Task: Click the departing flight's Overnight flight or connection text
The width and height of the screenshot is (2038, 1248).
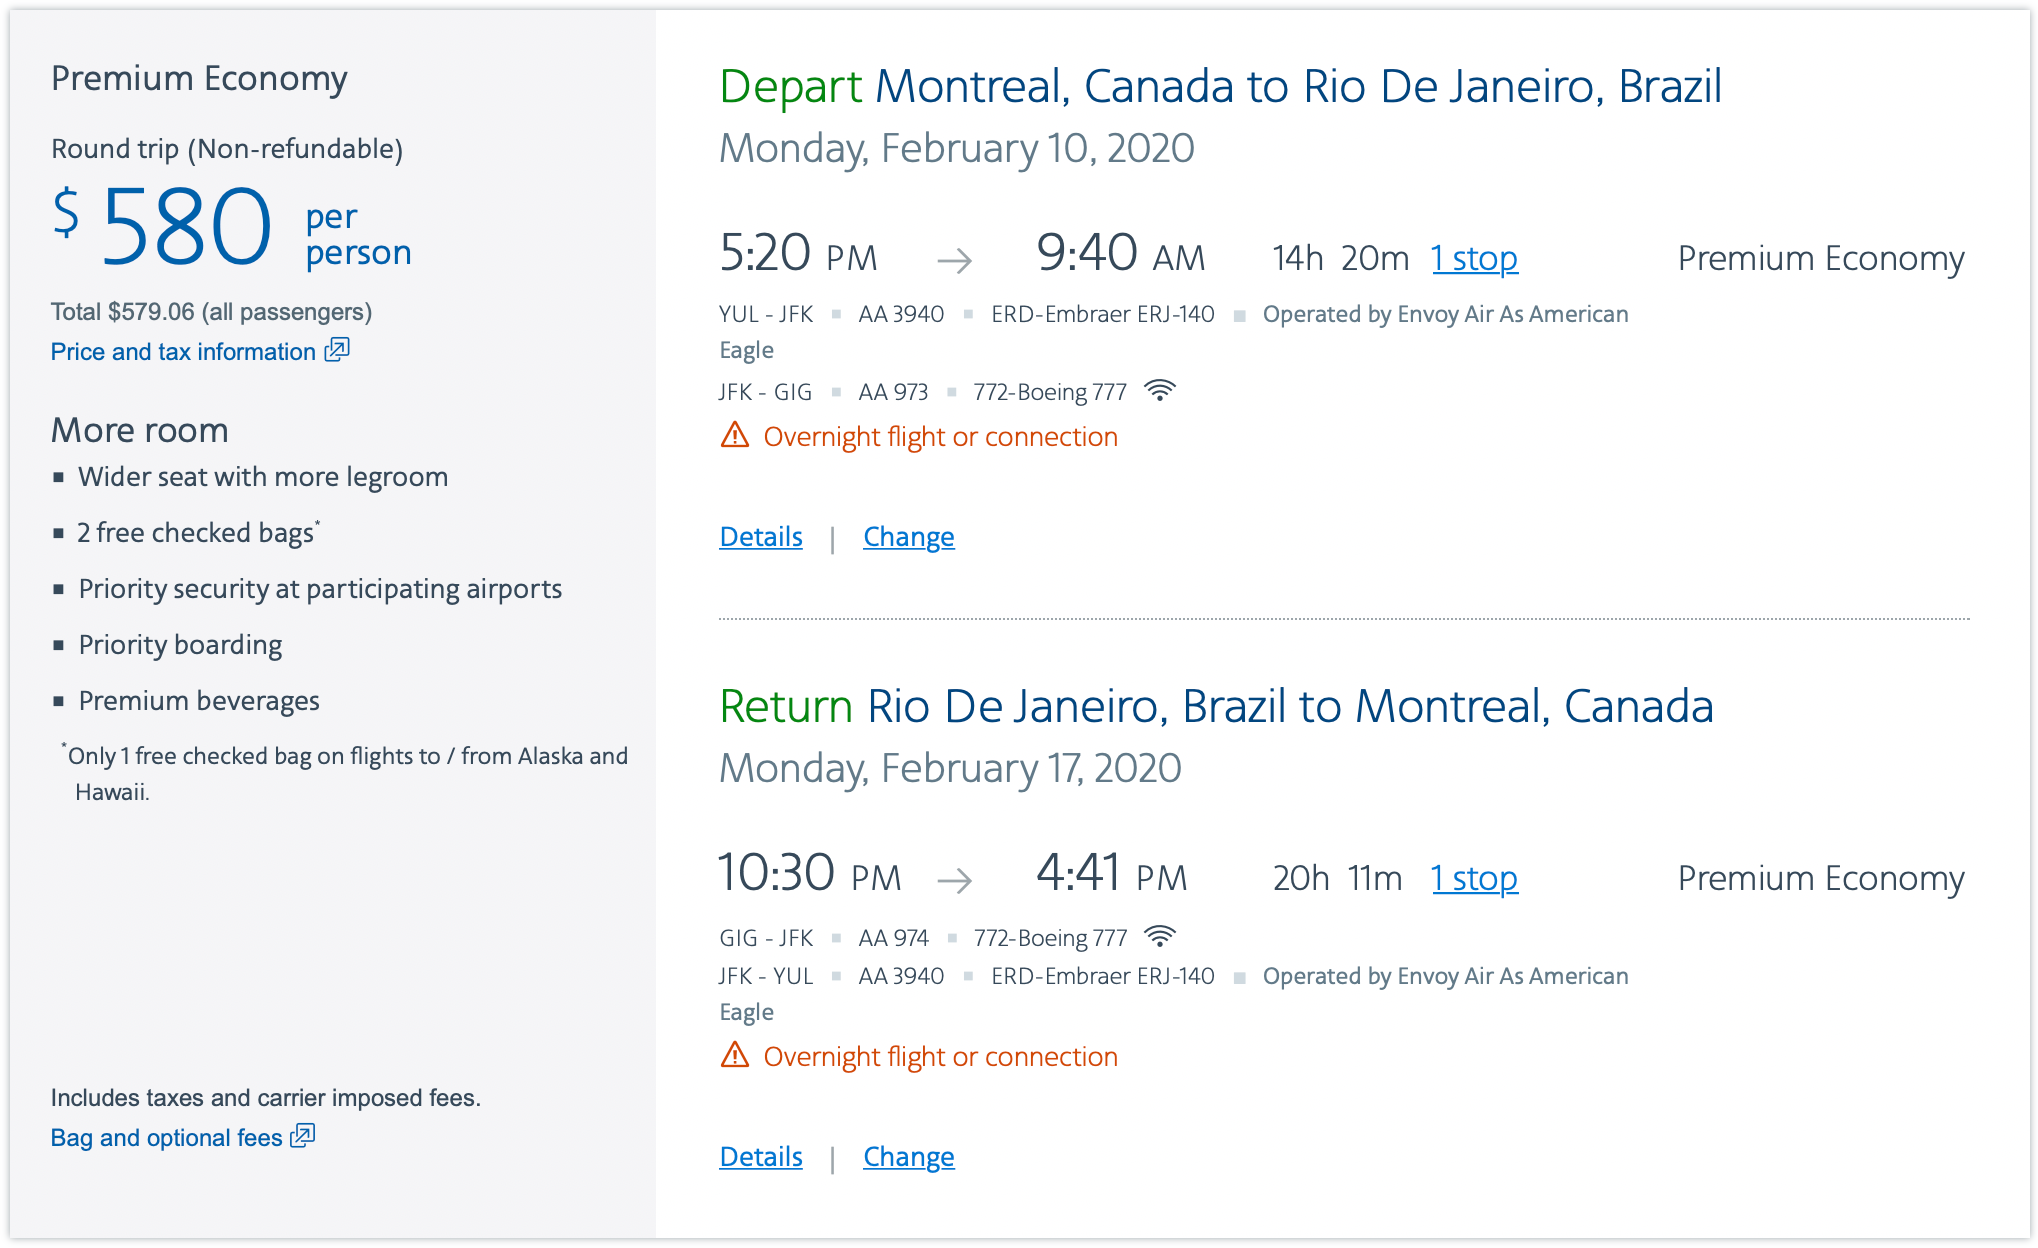Action: point(940,437)
